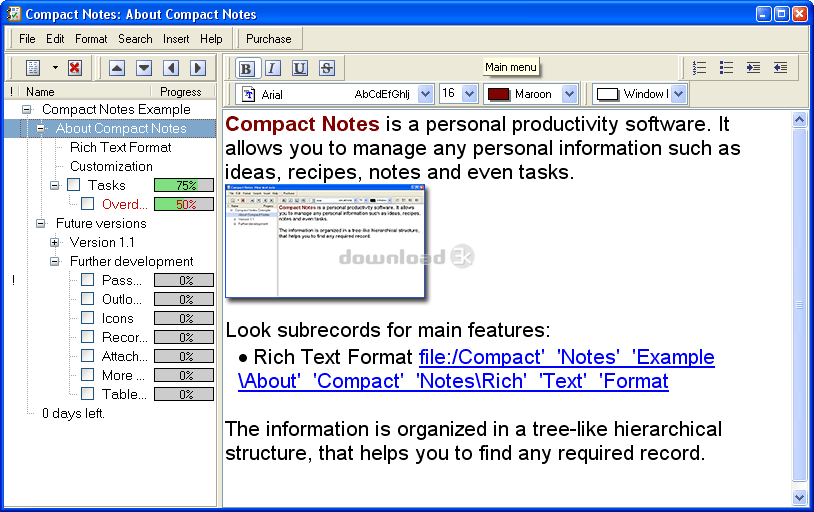Click the red X delete record icon
The height and width of the screenshot is (512, 814).
tap(75, 68)
